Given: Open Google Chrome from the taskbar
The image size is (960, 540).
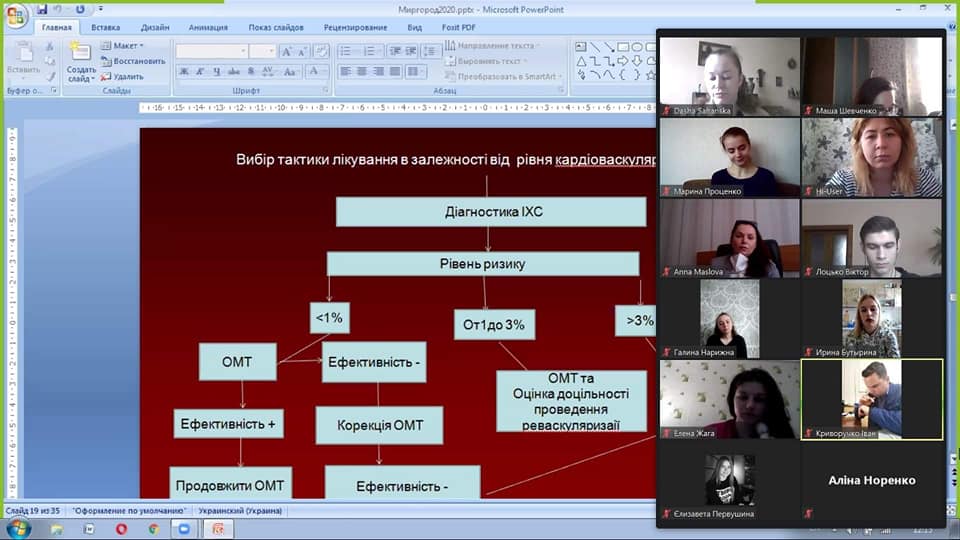Looking at the screenshot, I should click(x=153, y=527).
